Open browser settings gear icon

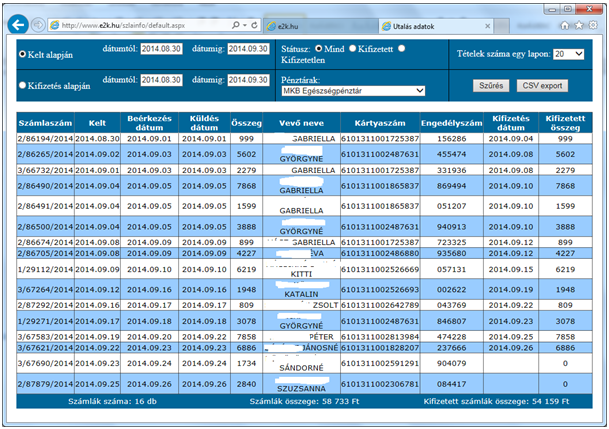(x=593, y=26)
